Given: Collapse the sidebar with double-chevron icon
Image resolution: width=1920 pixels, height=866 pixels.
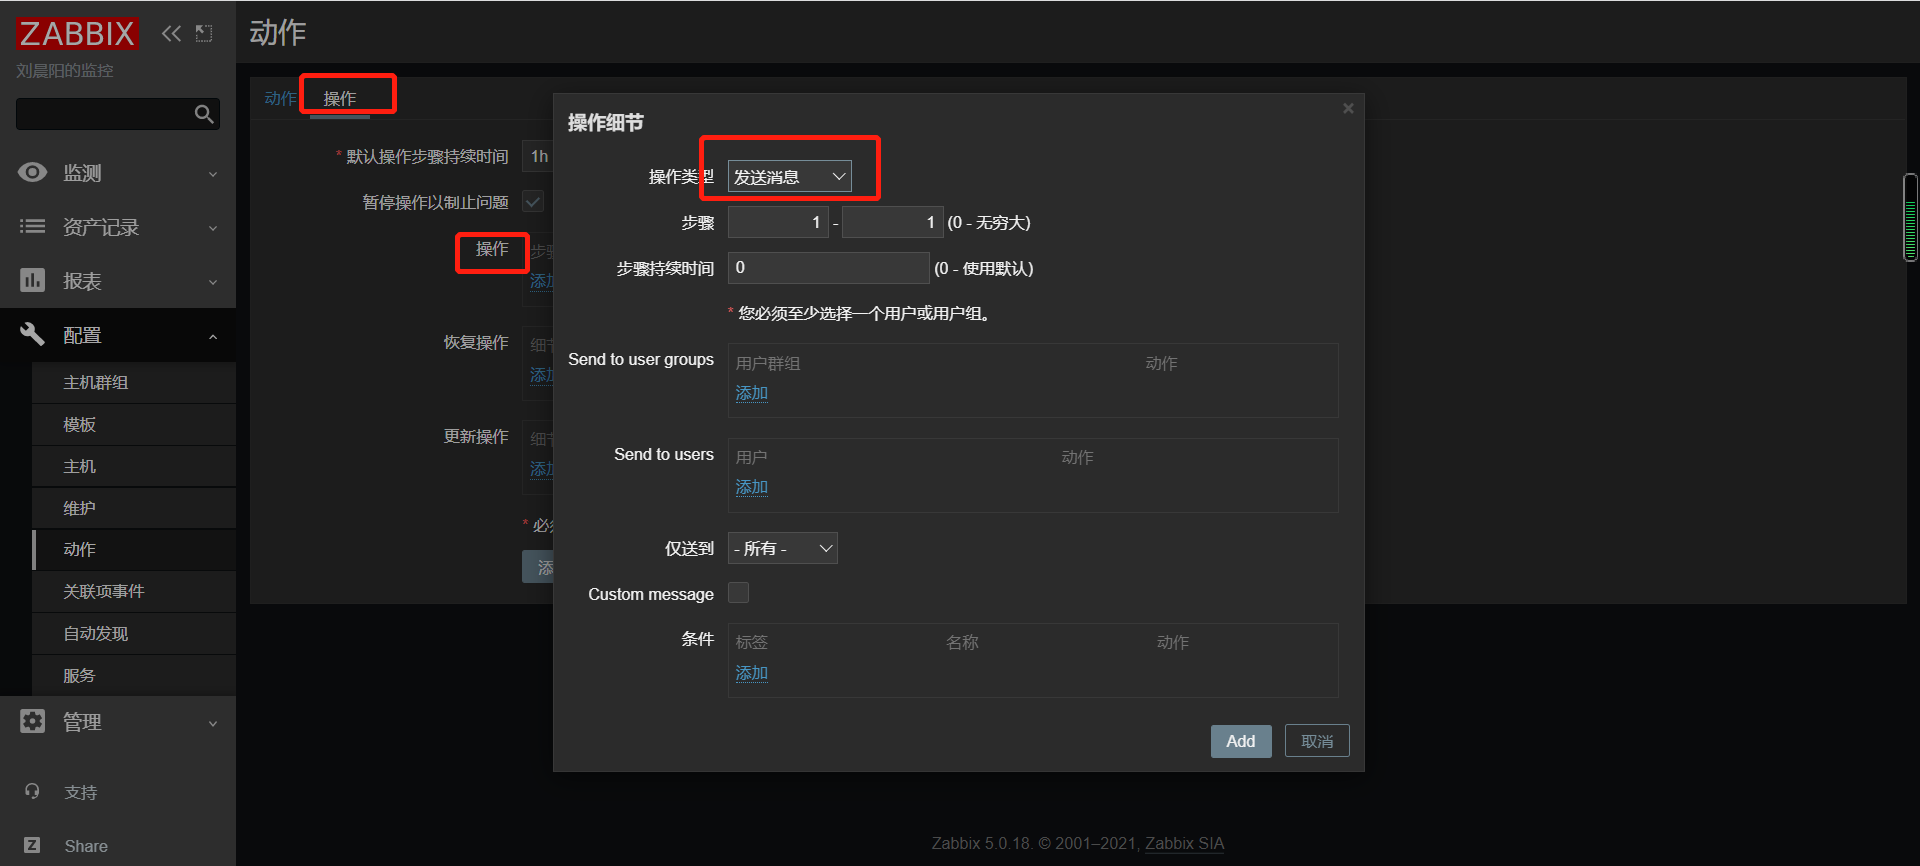Looking at the screenshot, I should pyautogui.click(x=172, y=33).
